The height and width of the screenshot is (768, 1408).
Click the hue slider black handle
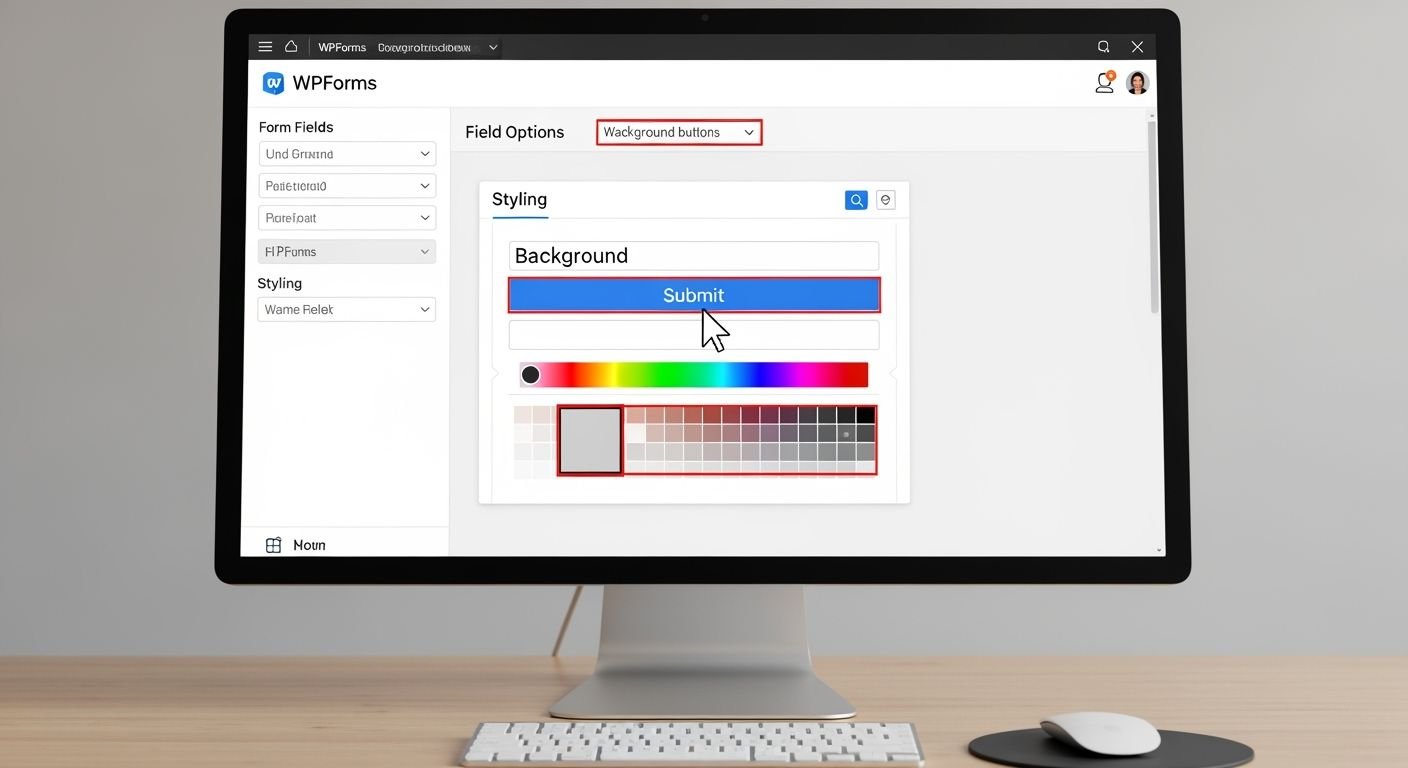tap(531, 375)
